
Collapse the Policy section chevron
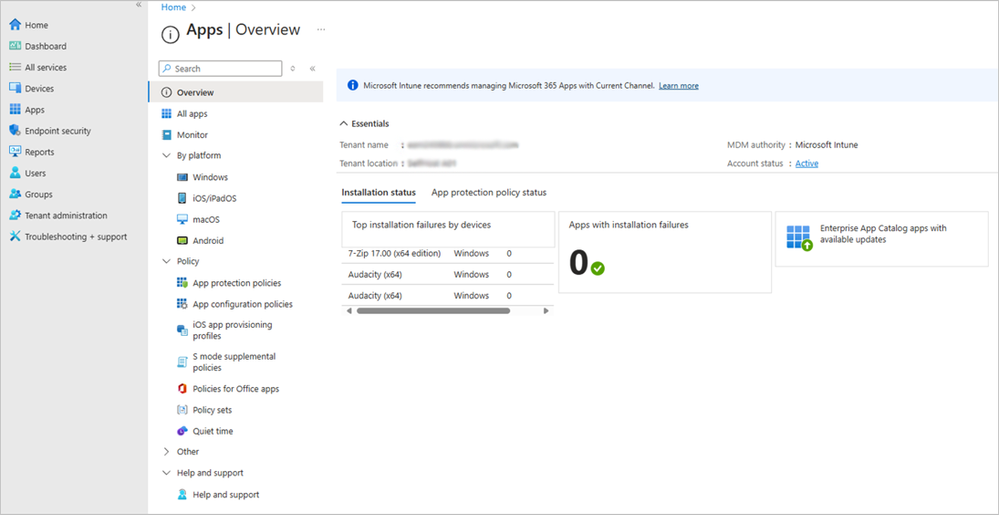(x=167, y=261)
